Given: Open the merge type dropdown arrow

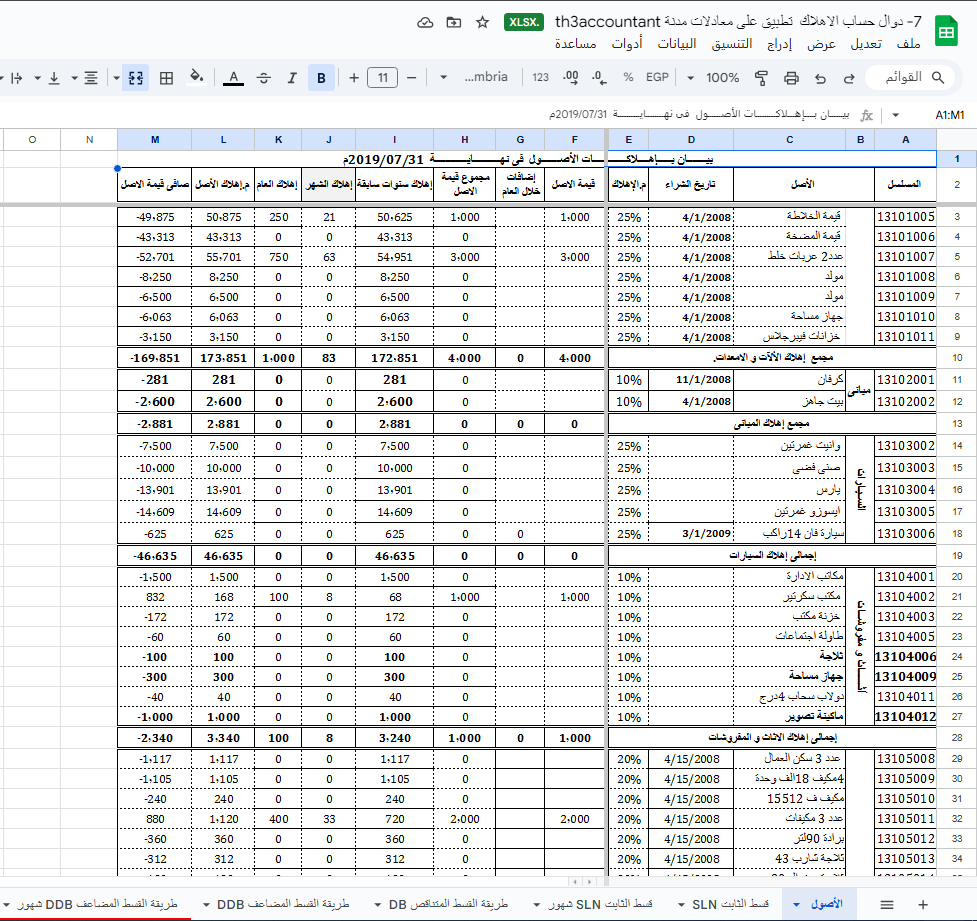Looking at the screenshot, I should tap(116, 78).
